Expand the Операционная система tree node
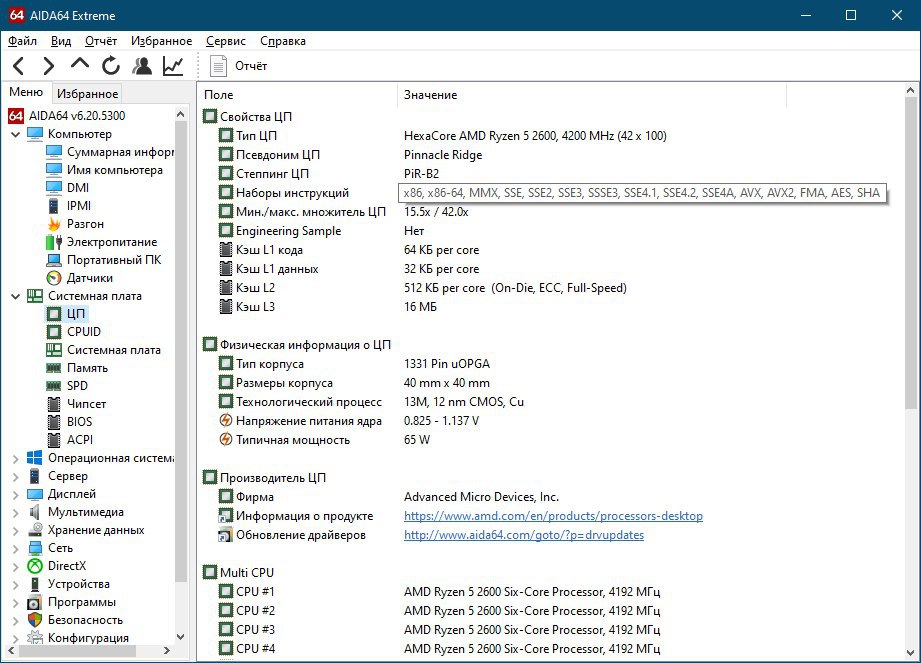Screen dimensions: 921x663 (x=16, y=459)
